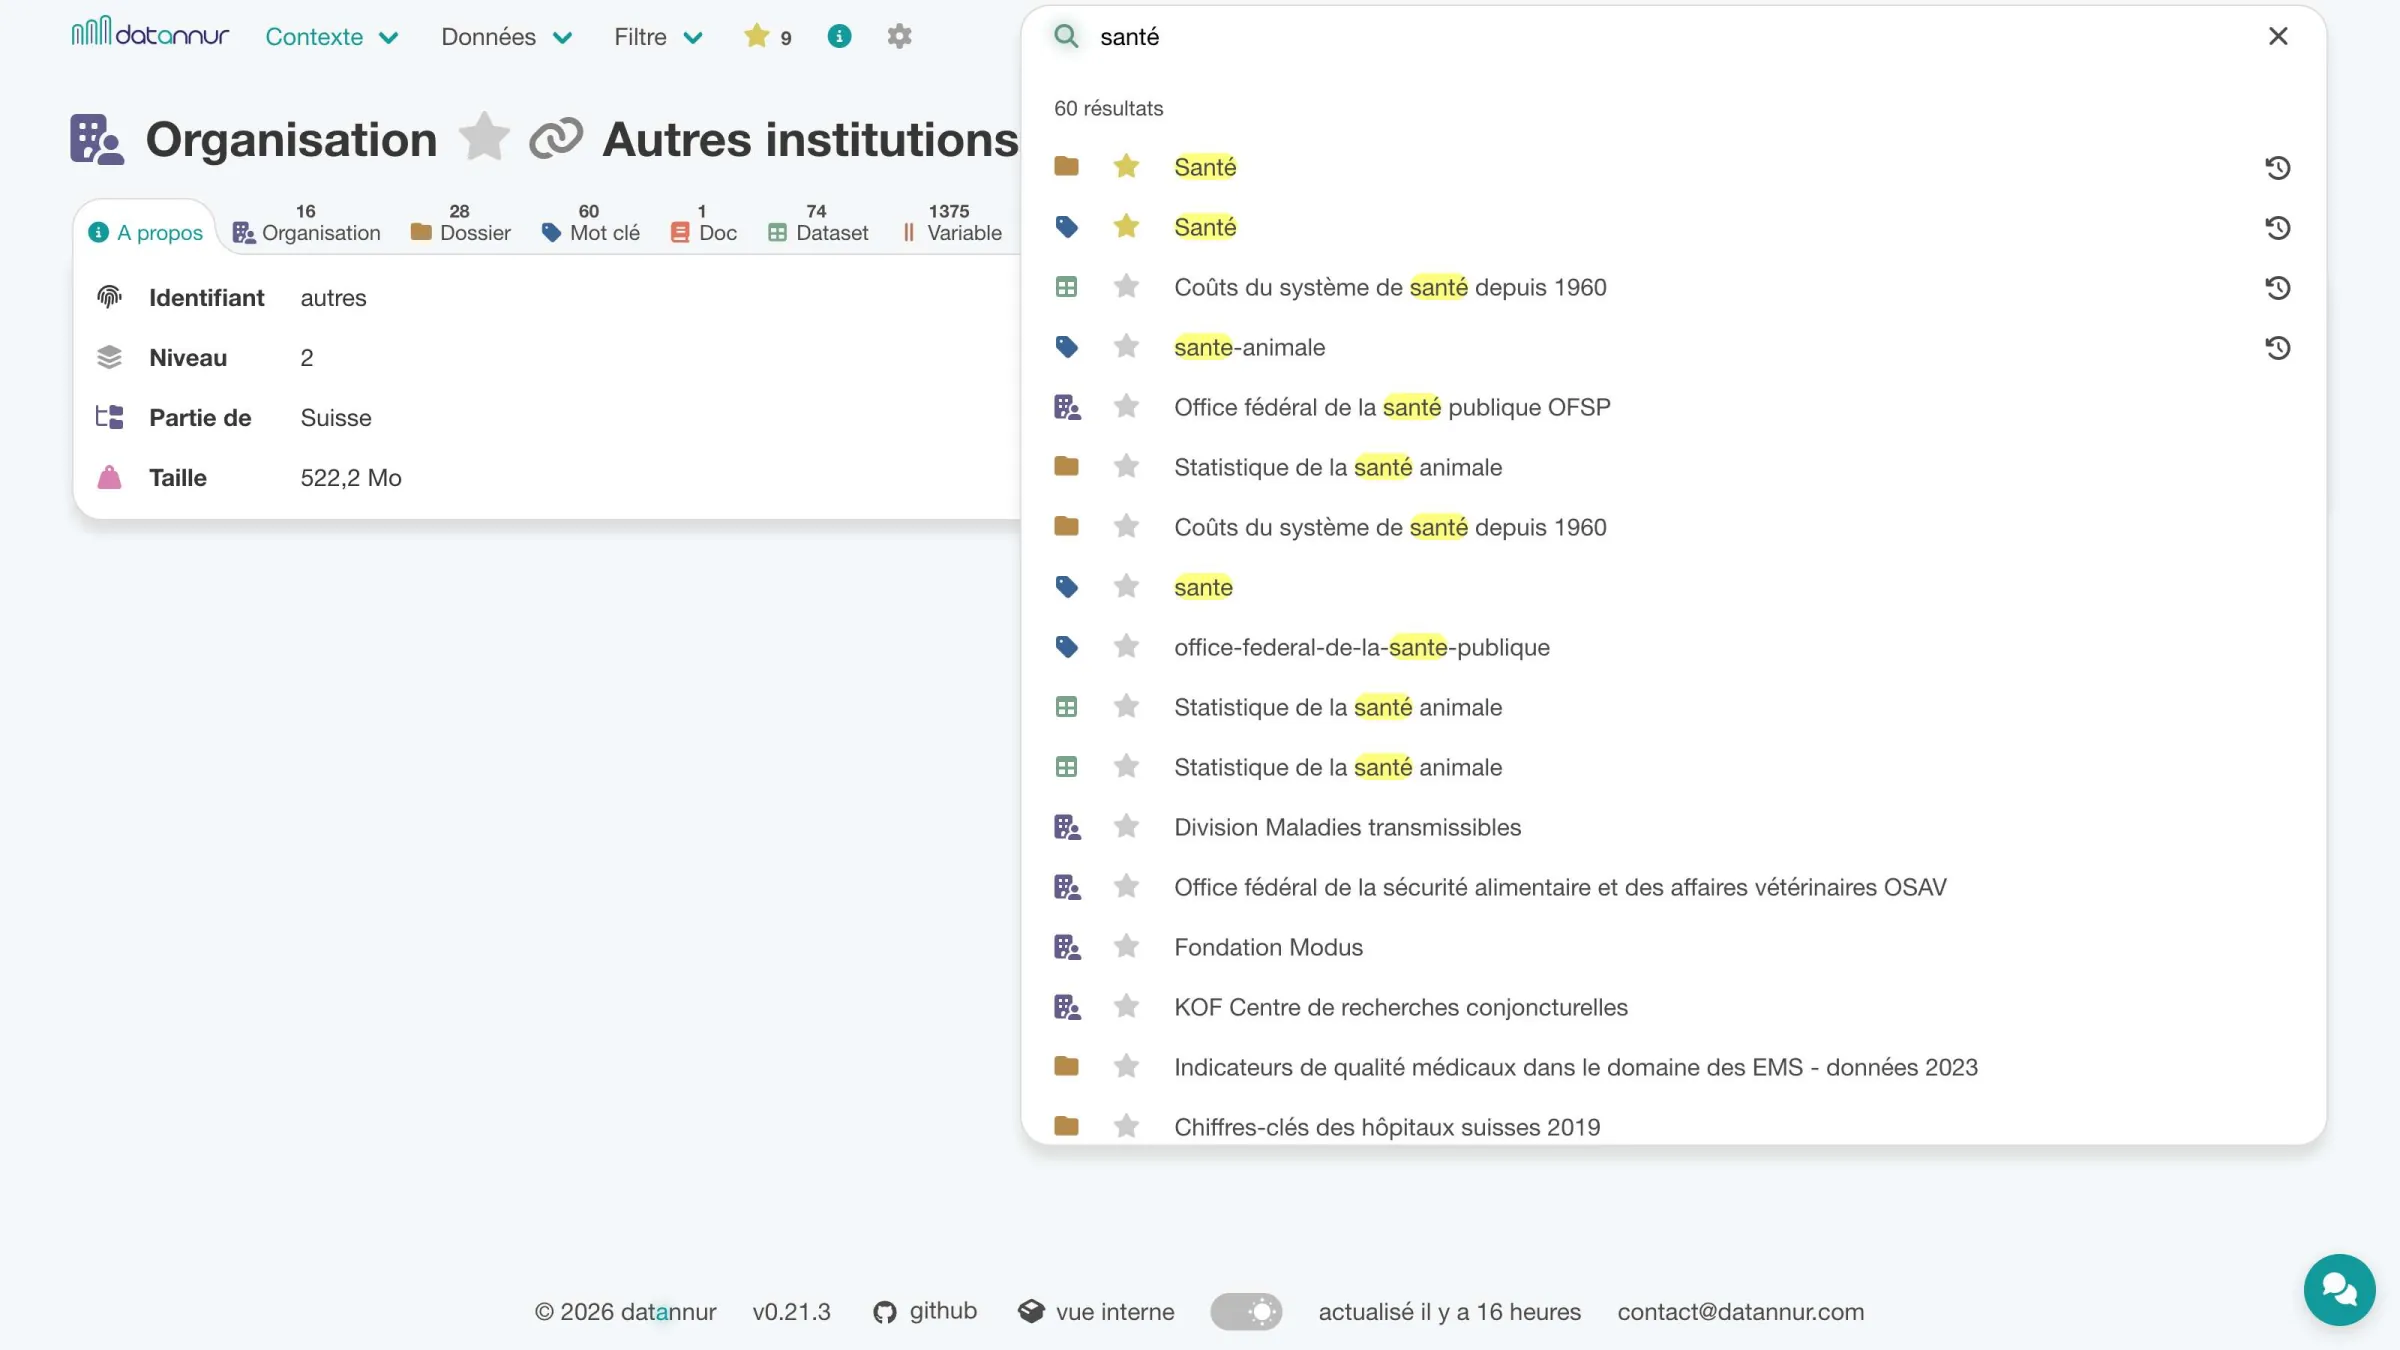Clear the search with the X button

(2278, 36)
